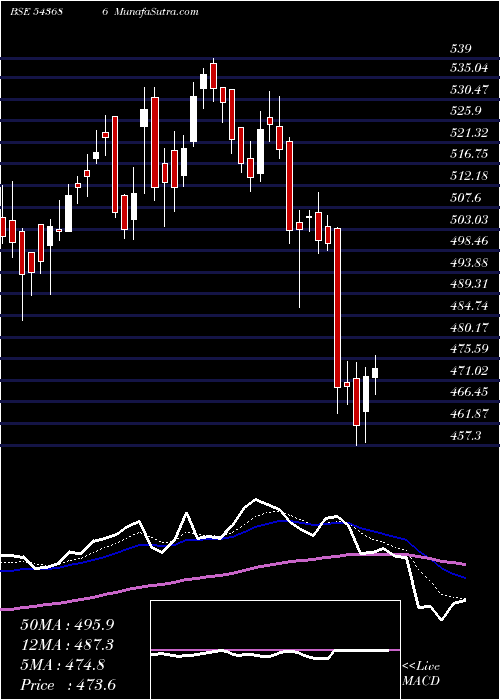The width and height of the screenshot is (500, 700).
Task: Click the 539 price axis label
Action: pyautogui.click(x=461, y=48)
